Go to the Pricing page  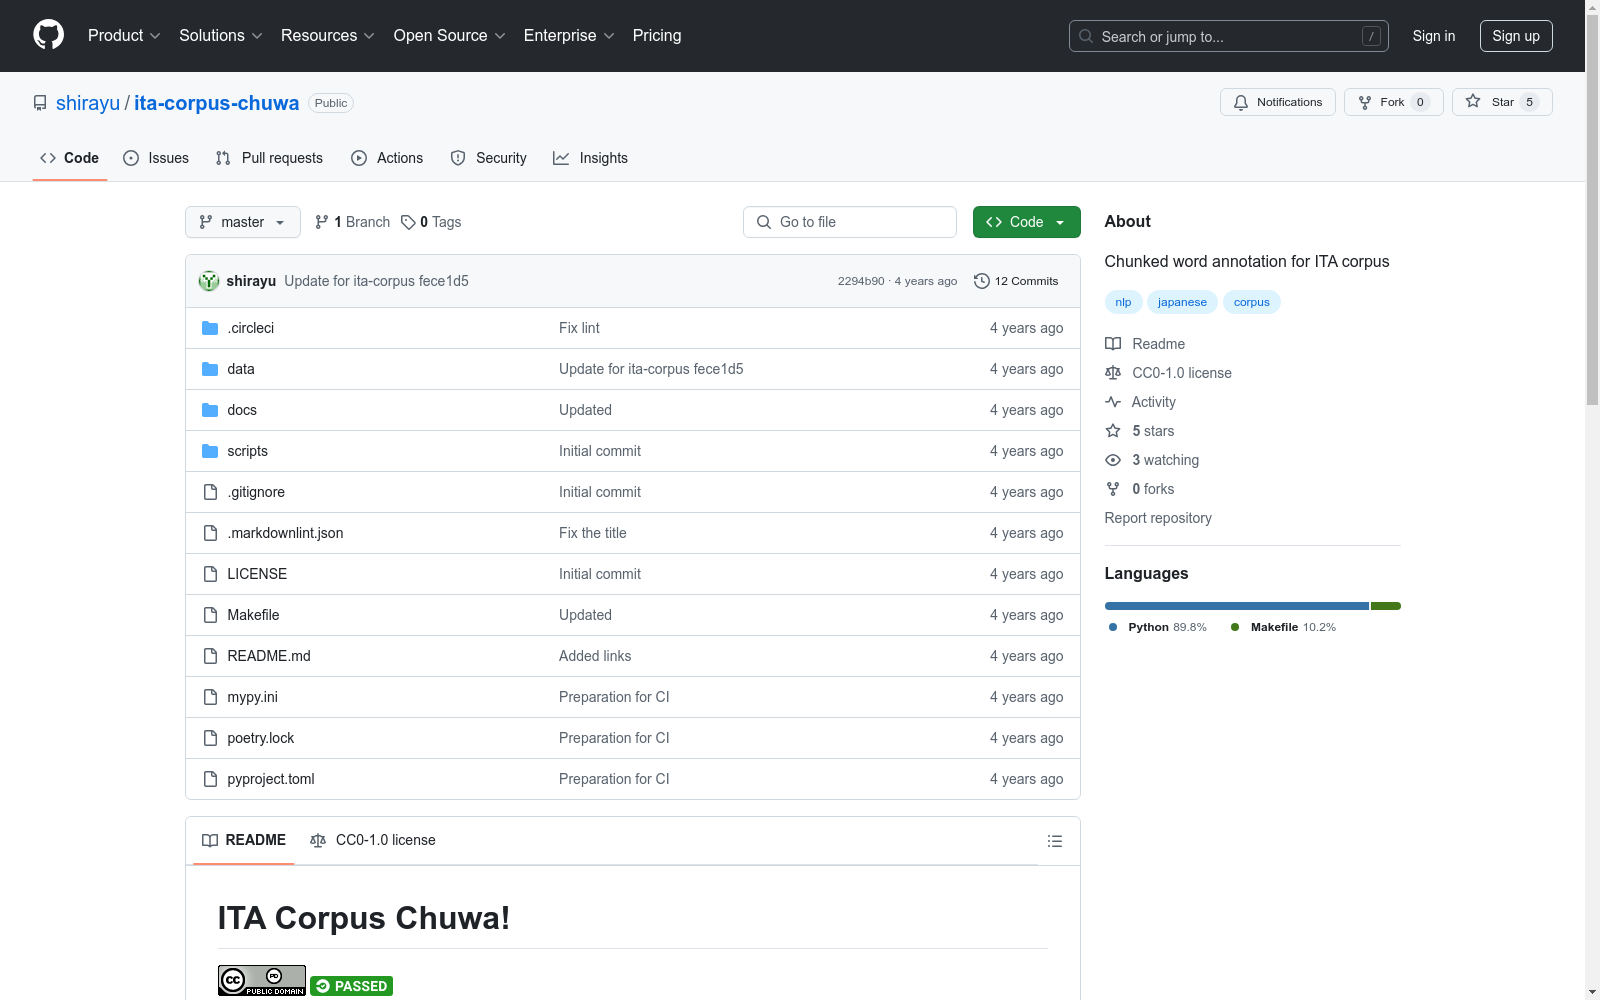click(x=657, y=36)
